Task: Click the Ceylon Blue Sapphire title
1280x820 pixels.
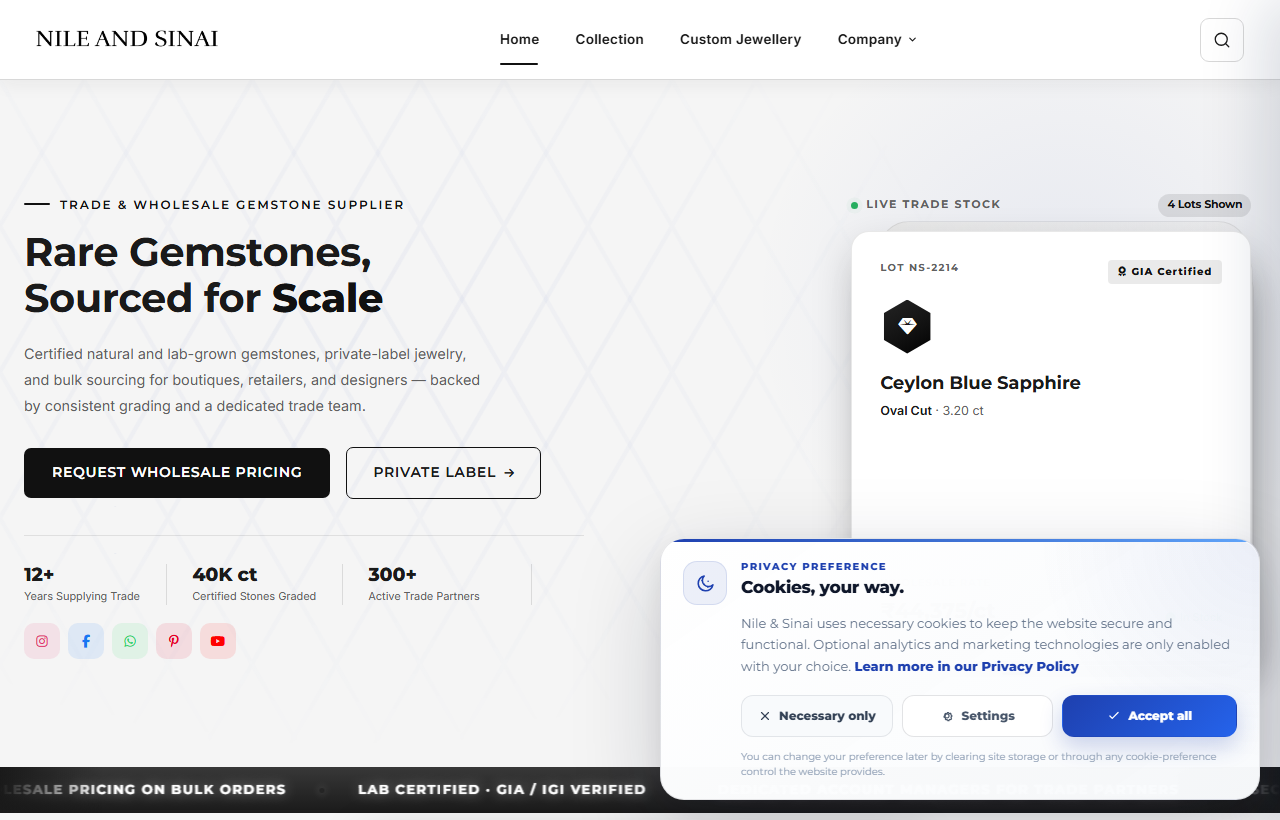Action: click(980, 382)
